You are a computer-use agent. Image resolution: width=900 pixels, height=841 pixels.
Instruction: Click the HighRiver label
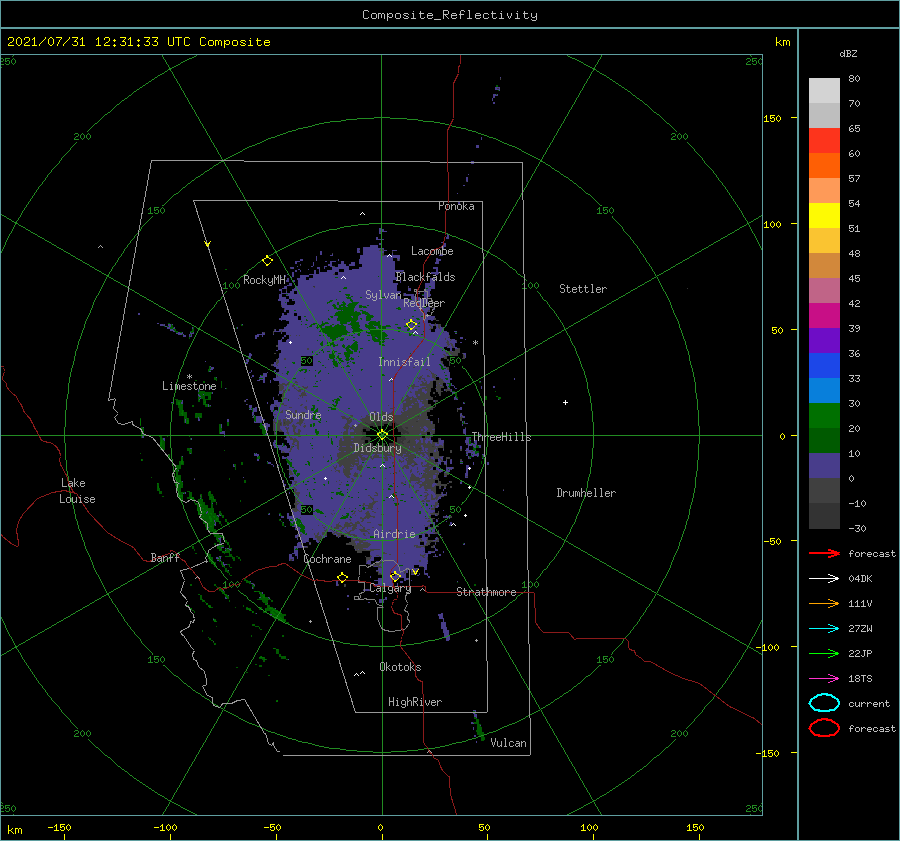(415, 702)
